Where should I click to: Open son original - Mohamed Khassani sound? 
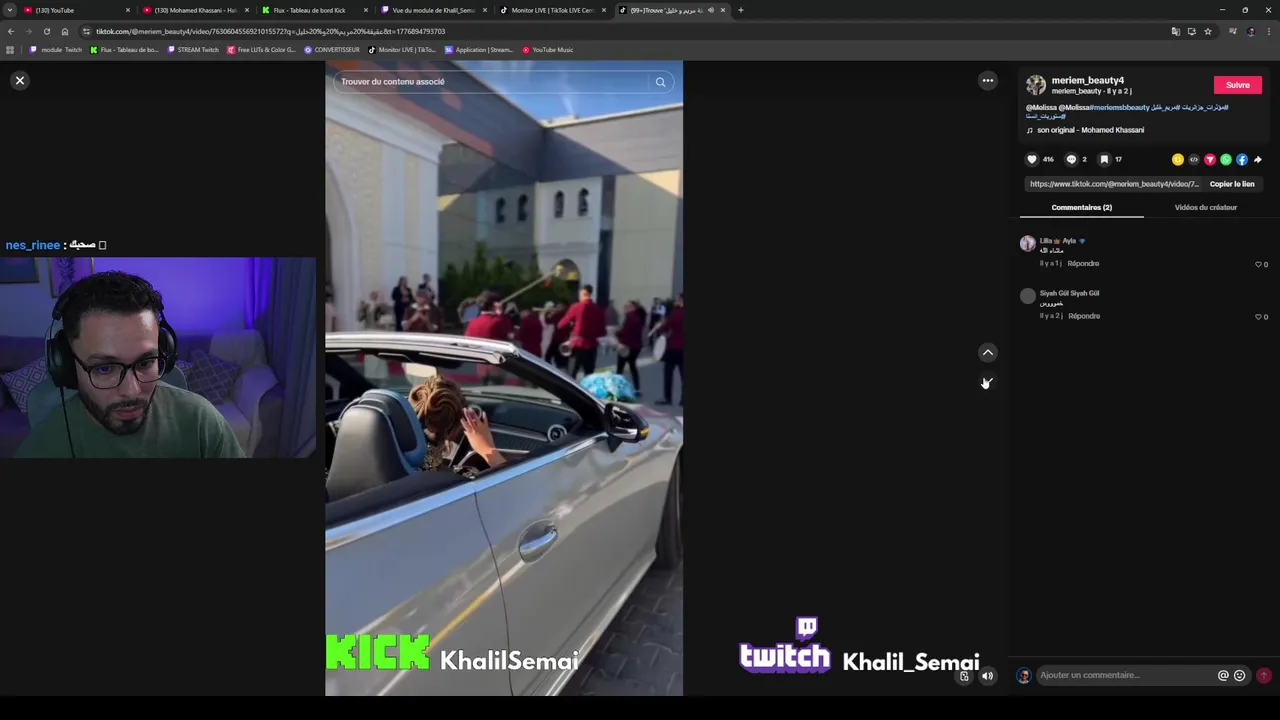[x=1090, y=130]
